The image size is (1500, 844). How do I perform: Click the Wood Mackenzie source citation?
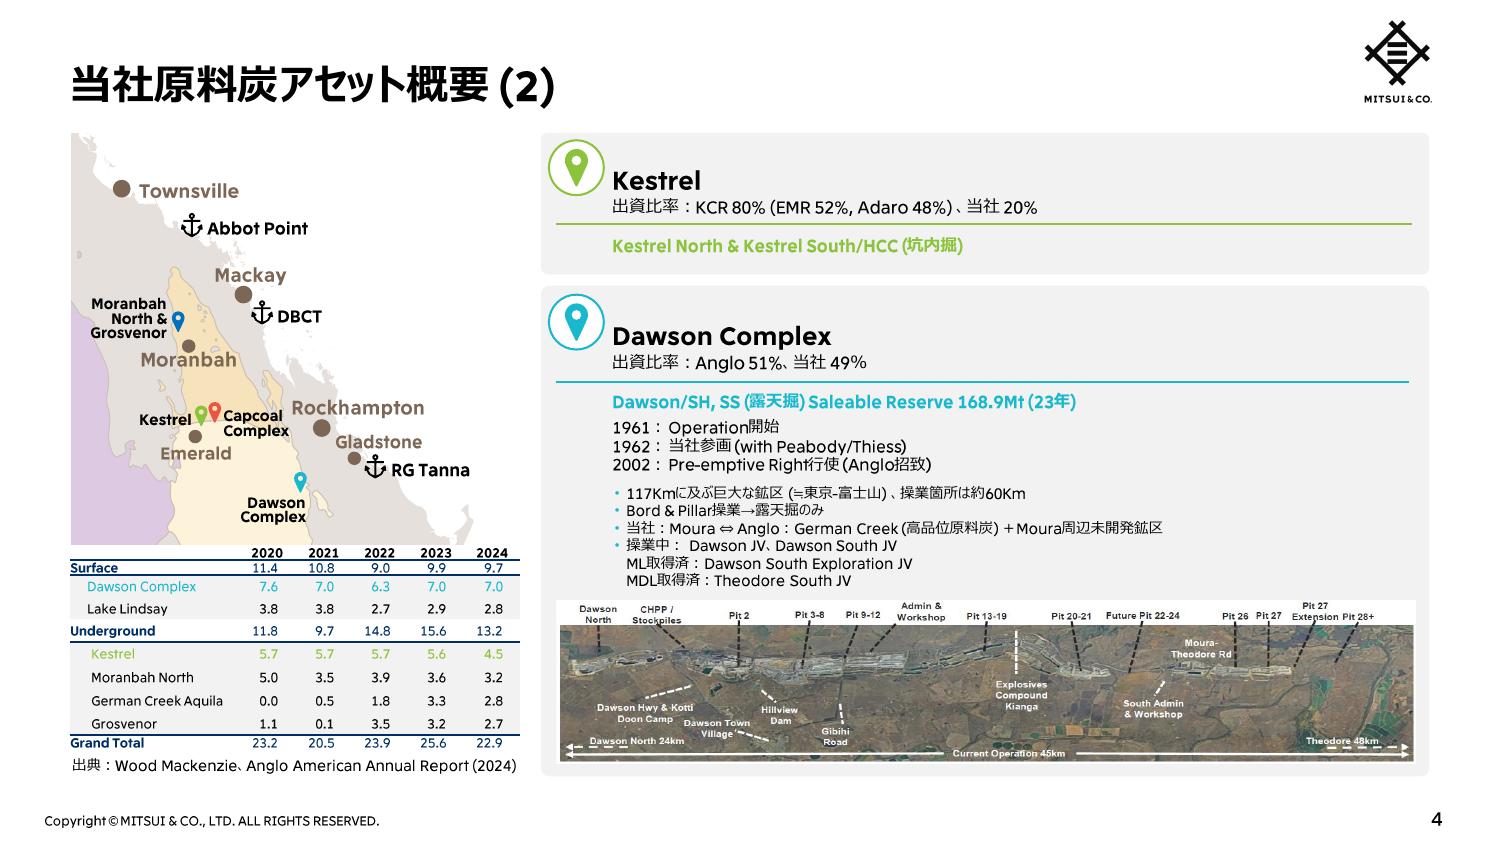tap(294, 766)
